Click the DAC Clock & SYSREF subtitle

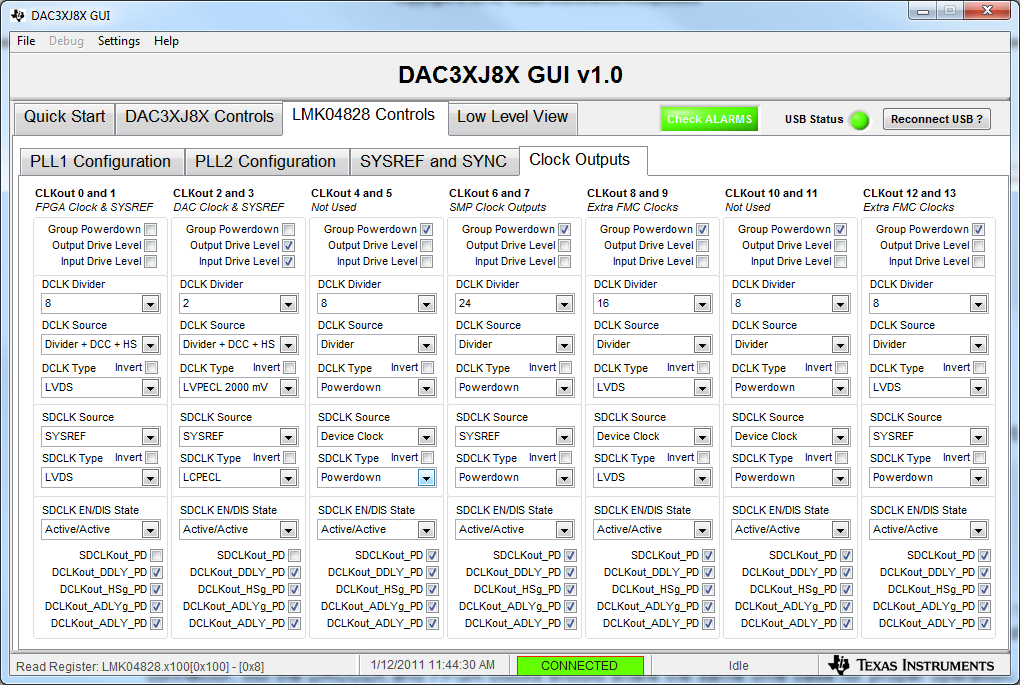(228, 208)
